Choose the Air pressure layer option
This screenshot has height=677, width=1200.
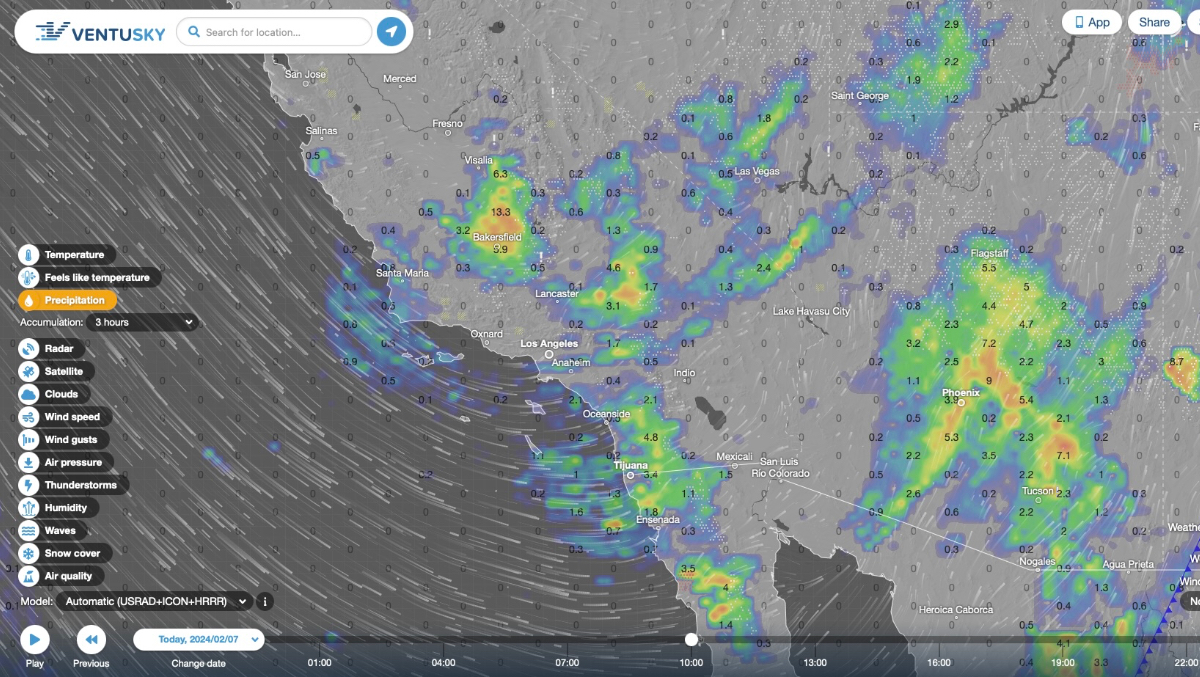pos(72,463)
